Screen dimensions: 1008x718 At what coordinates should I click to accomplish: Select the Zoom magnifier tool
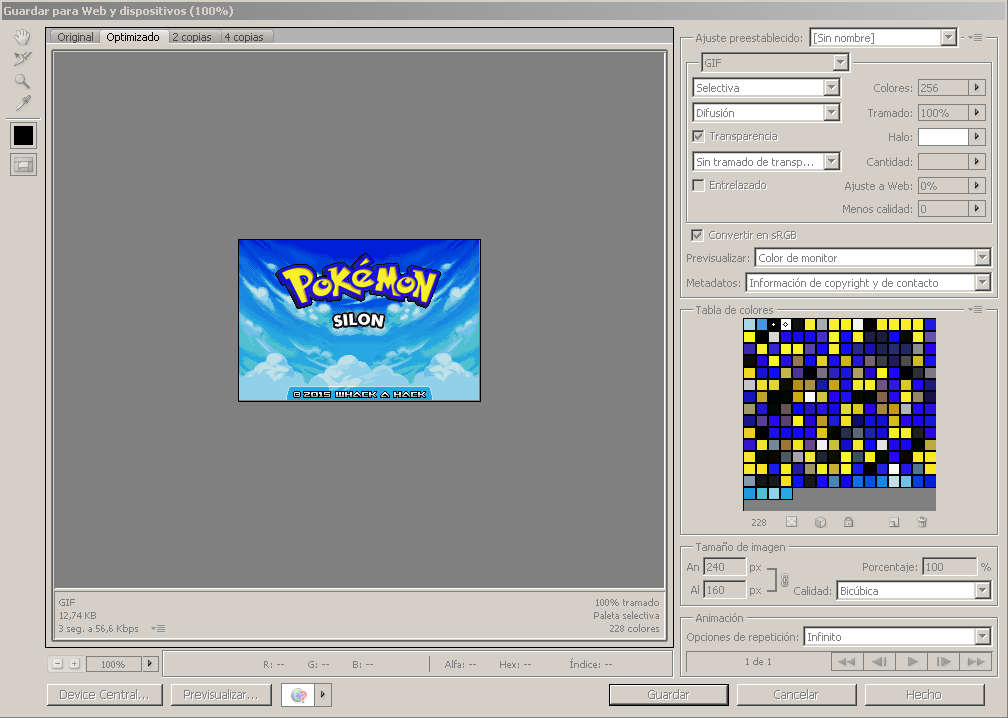22,81
